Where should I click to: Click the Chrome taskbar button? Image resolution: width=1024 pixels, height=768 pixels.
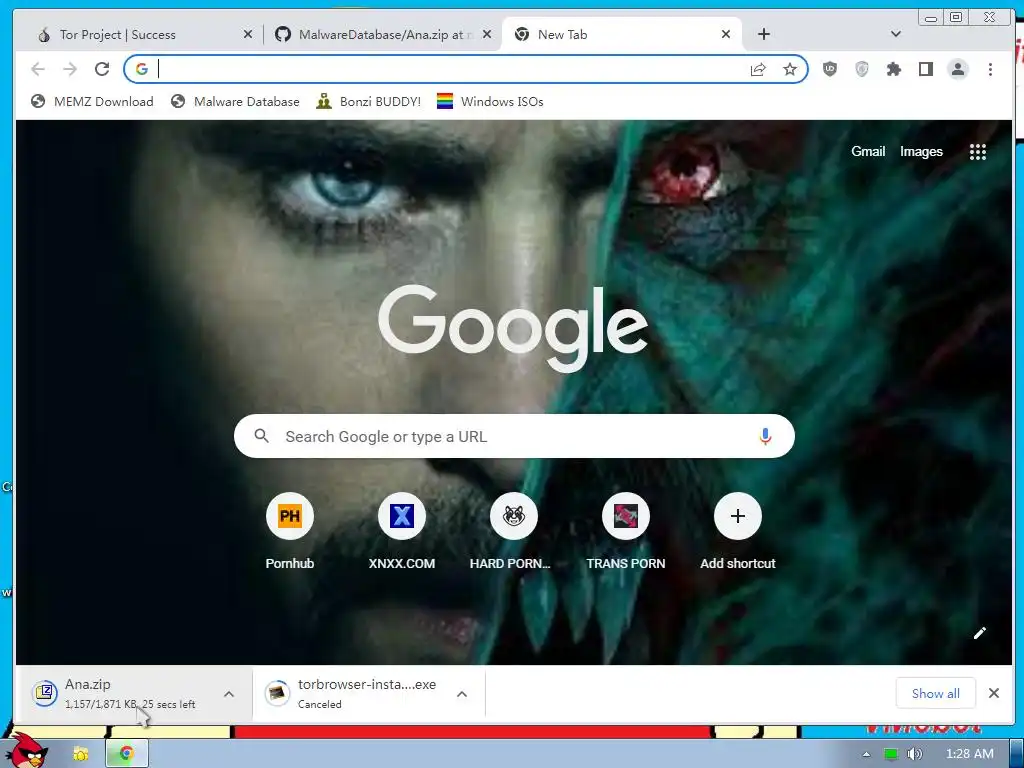tap(127, 754)
